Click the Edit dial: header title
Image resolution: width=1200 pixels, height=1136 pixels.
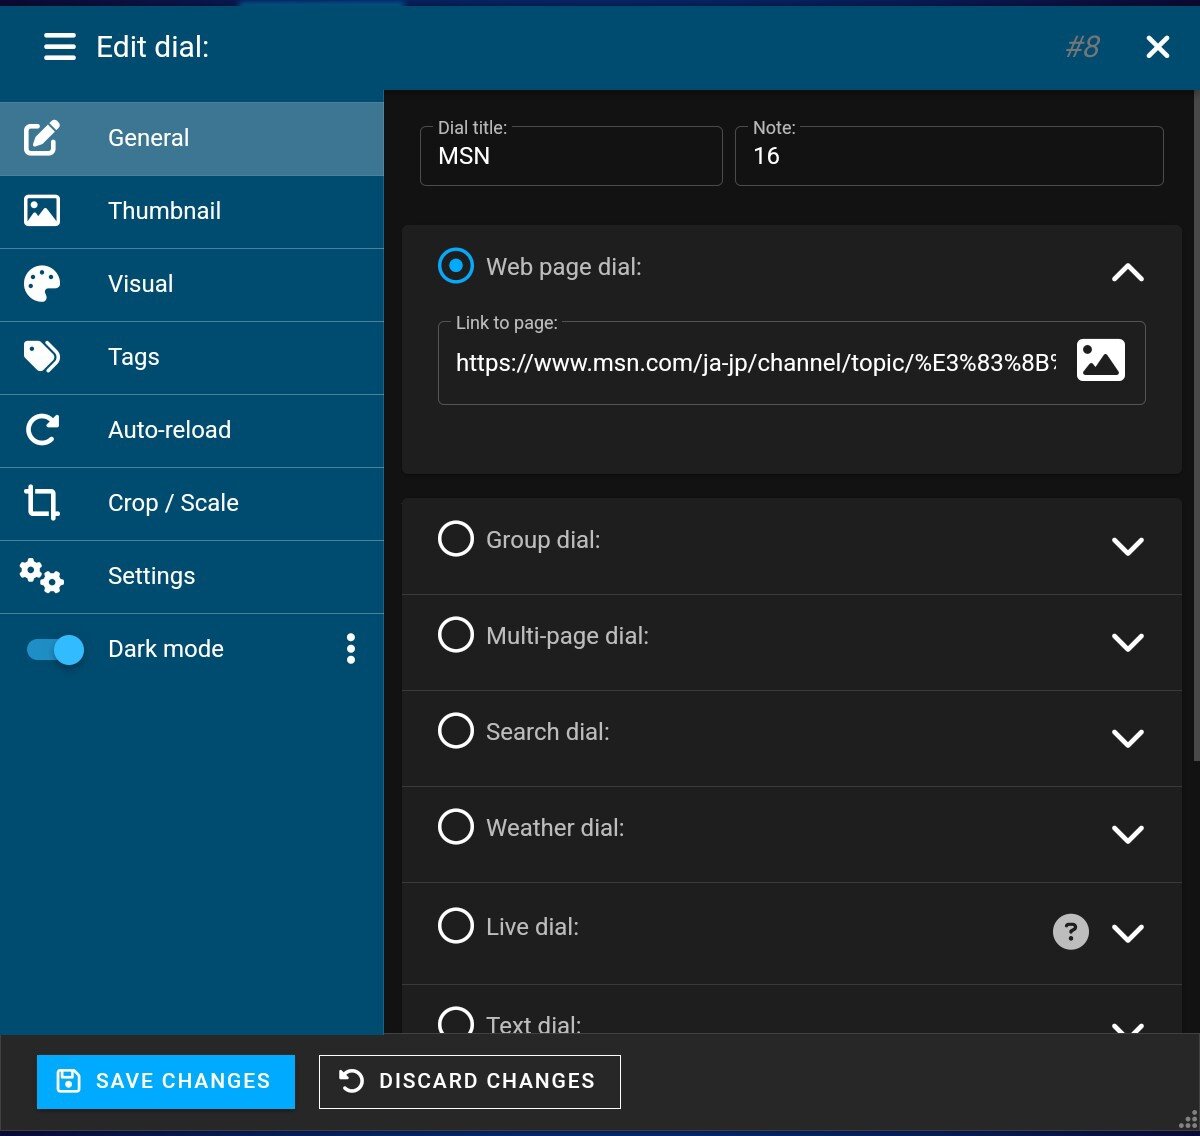[x=152, y=47]
